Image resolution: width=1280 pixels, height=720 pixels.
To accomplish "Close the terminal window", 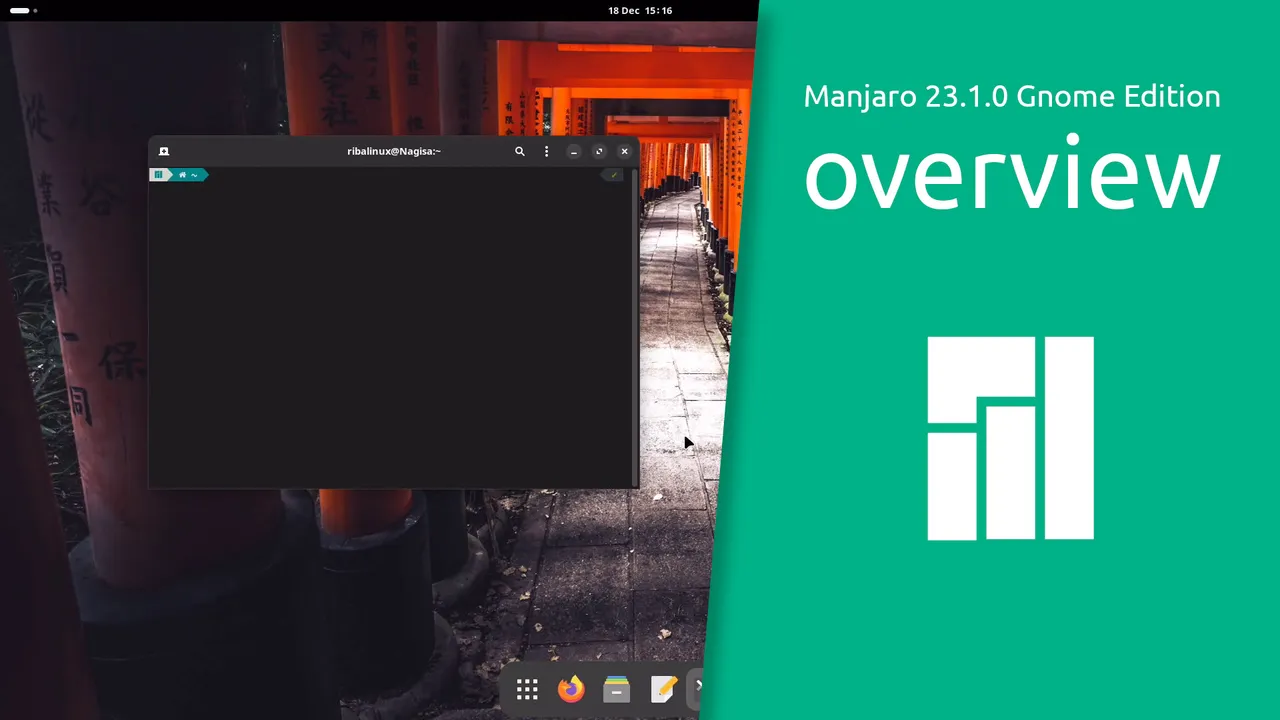I will click(624, 151).
